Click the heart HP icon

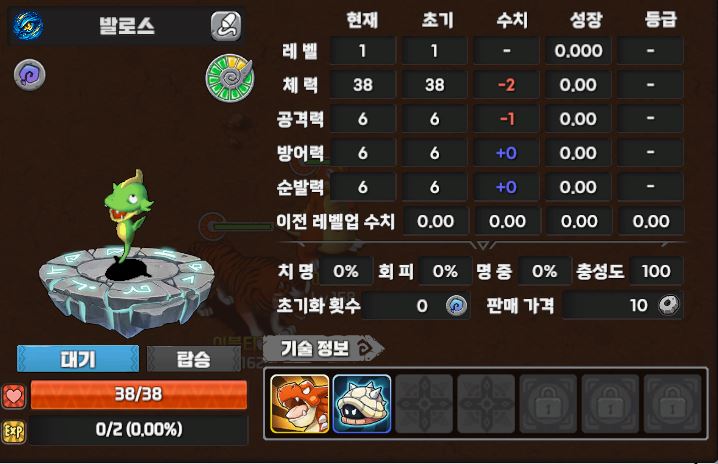tap(14, 396)
